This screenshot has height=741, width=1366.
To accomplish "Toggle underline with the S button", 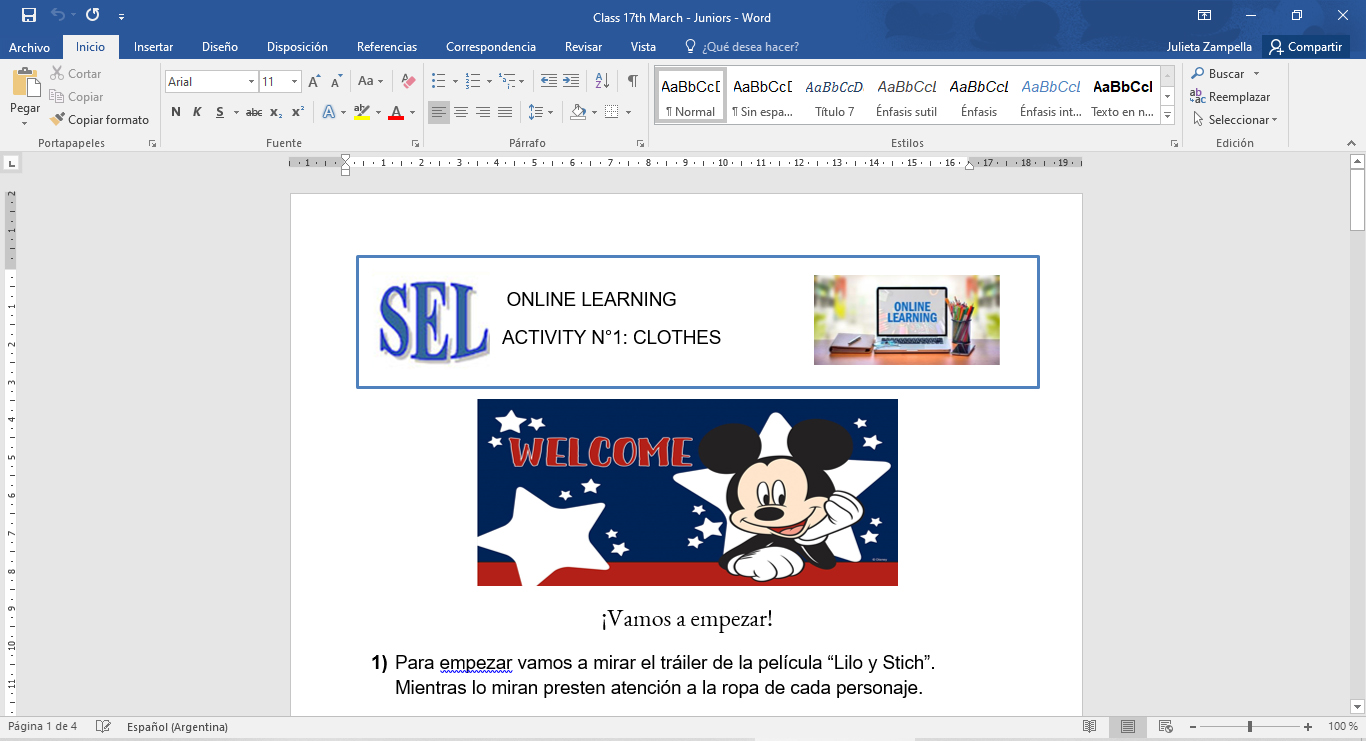I will click(x=220, y=112).
